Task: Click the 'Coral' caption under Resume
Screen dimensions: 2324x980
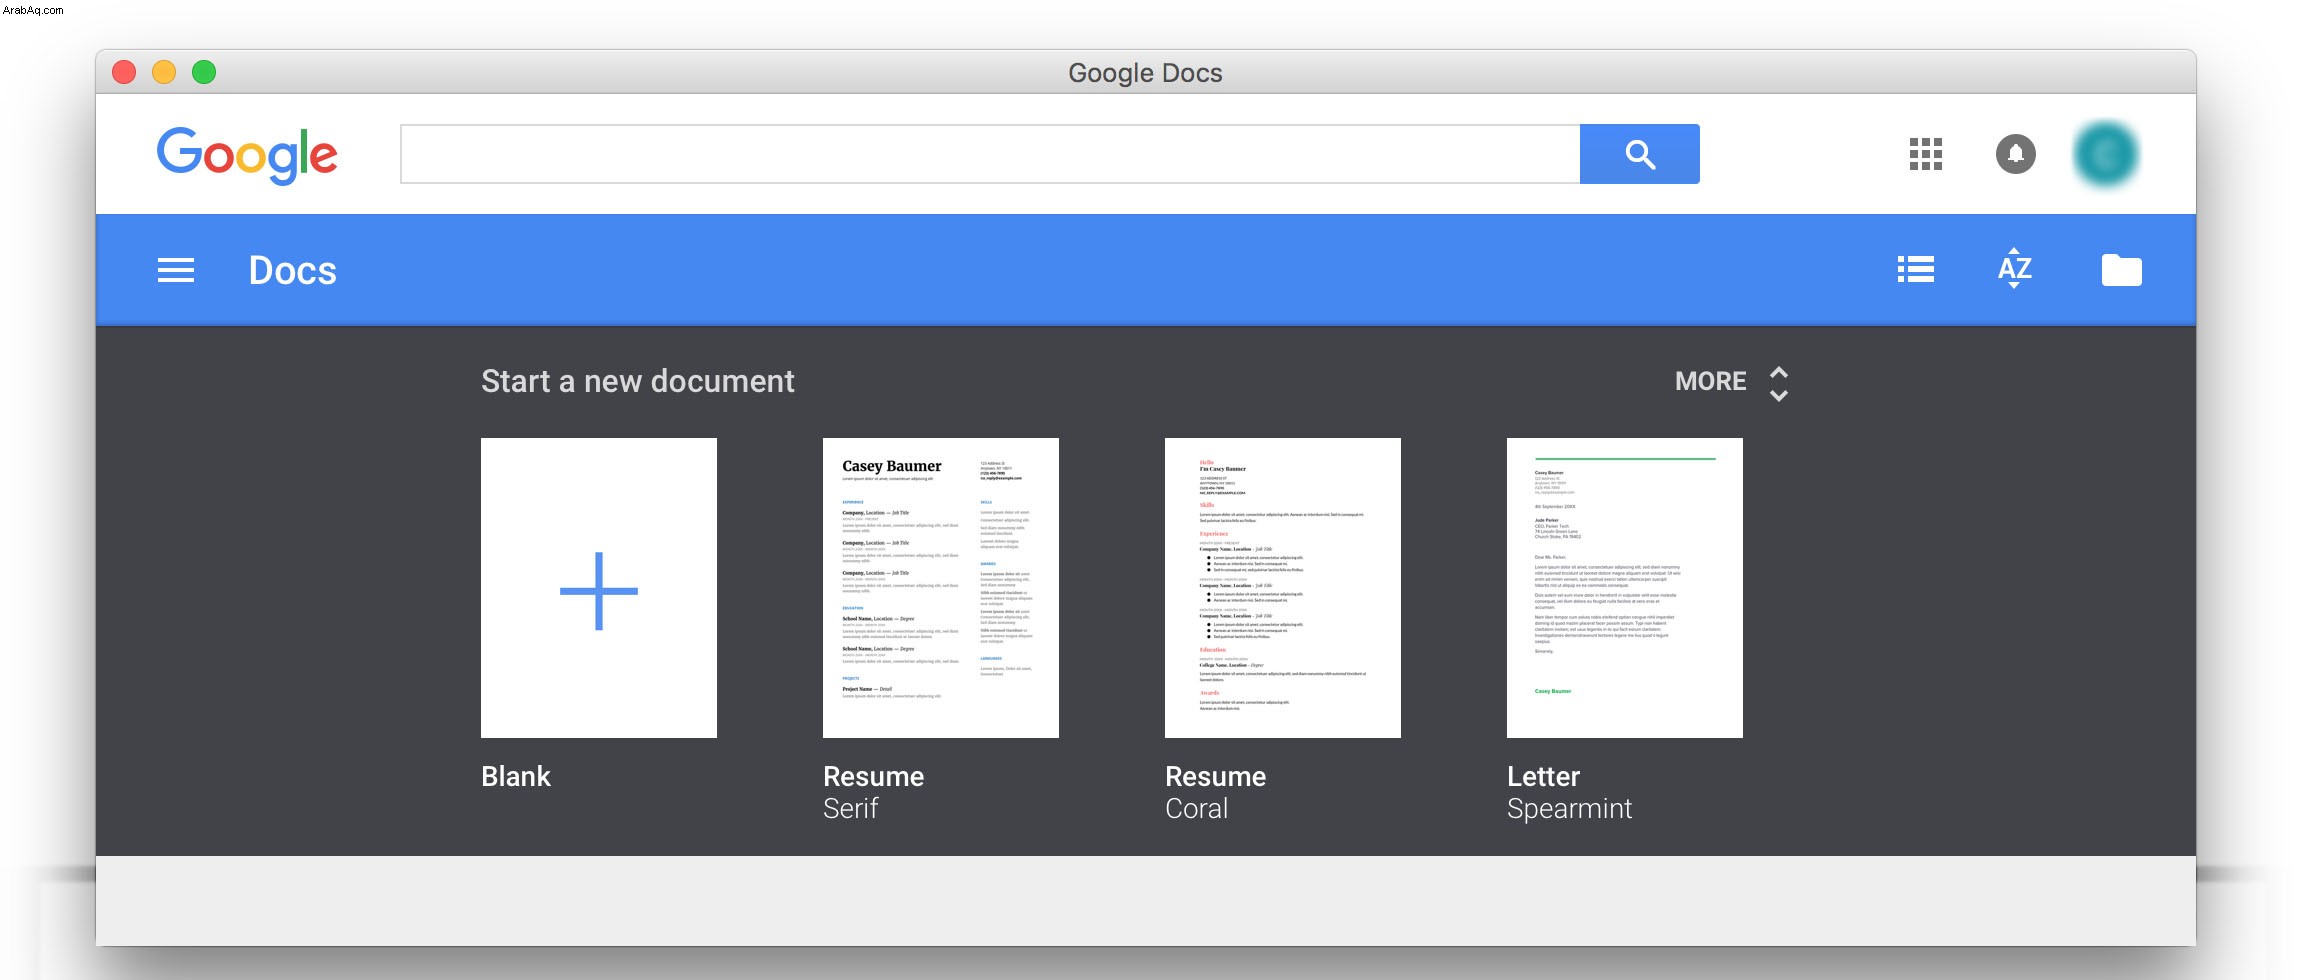Action: point(1196,808)
